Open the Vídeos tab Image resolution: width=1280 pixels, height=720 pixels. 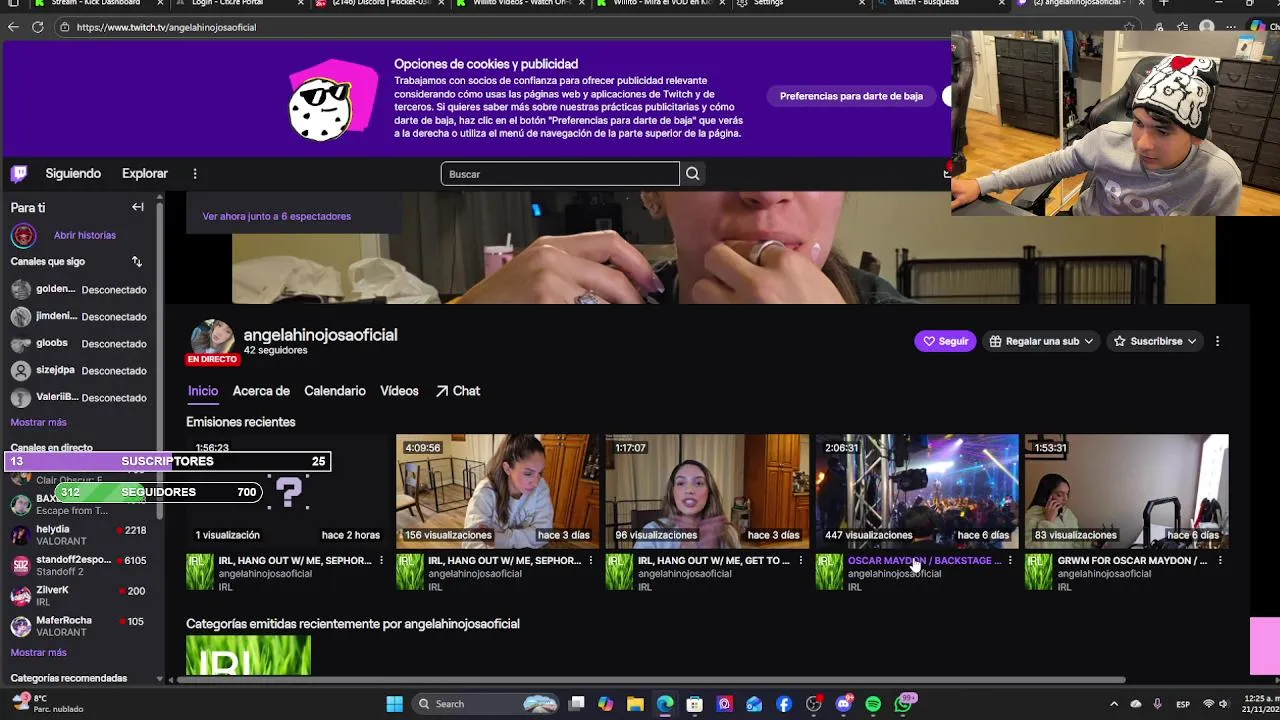click(x=399, y=391)
